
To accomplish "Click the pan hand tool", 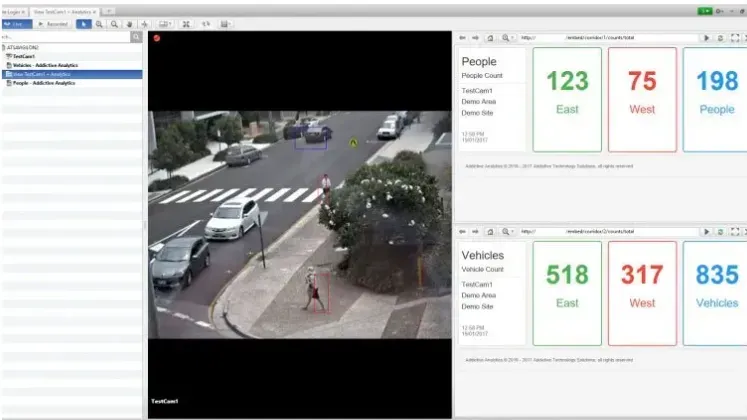I will click(x=130, y=23).
